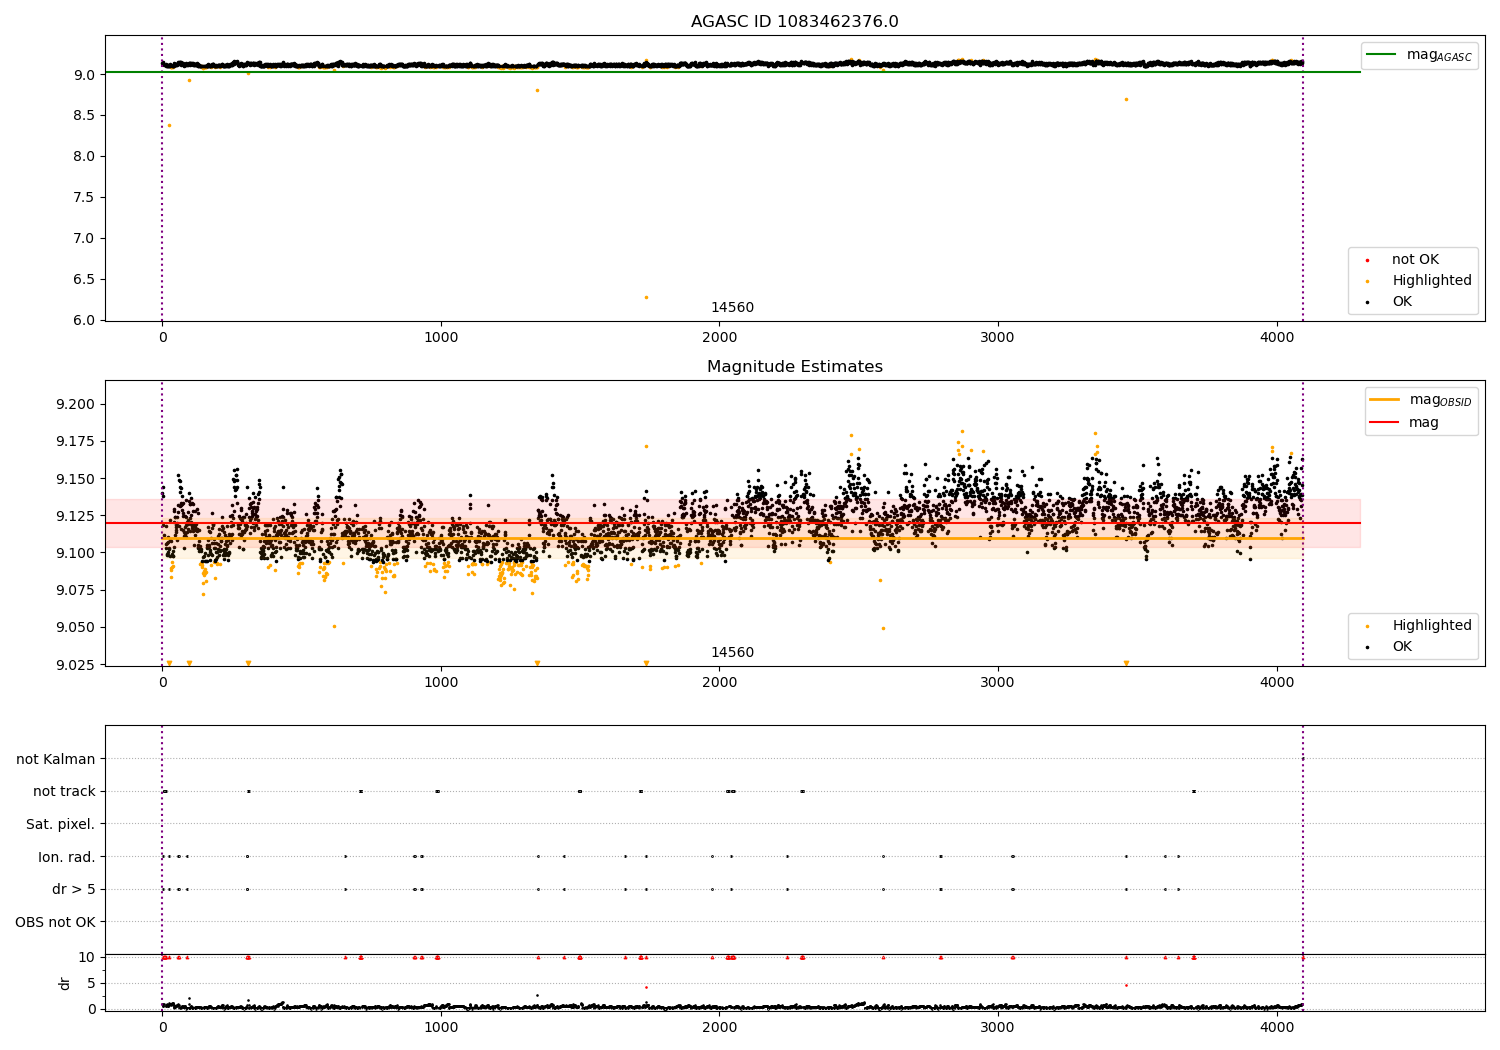Click x-axis tick '2000' under Magnitude Estimates plot
This screenshot has width=1500, height=1050.
coord(720,683)
